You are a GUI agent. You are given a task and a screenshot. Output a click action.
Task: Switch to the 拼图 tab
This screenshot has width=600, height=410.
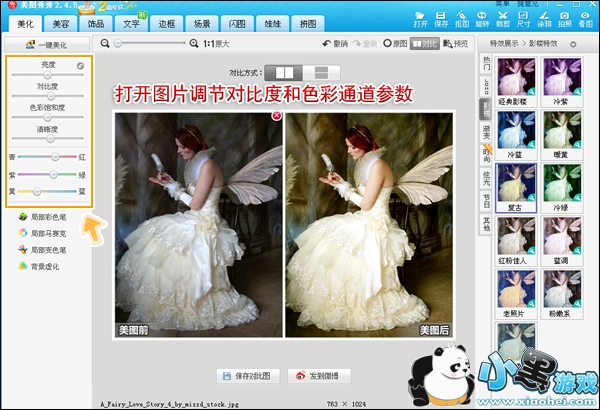point(308,24)
